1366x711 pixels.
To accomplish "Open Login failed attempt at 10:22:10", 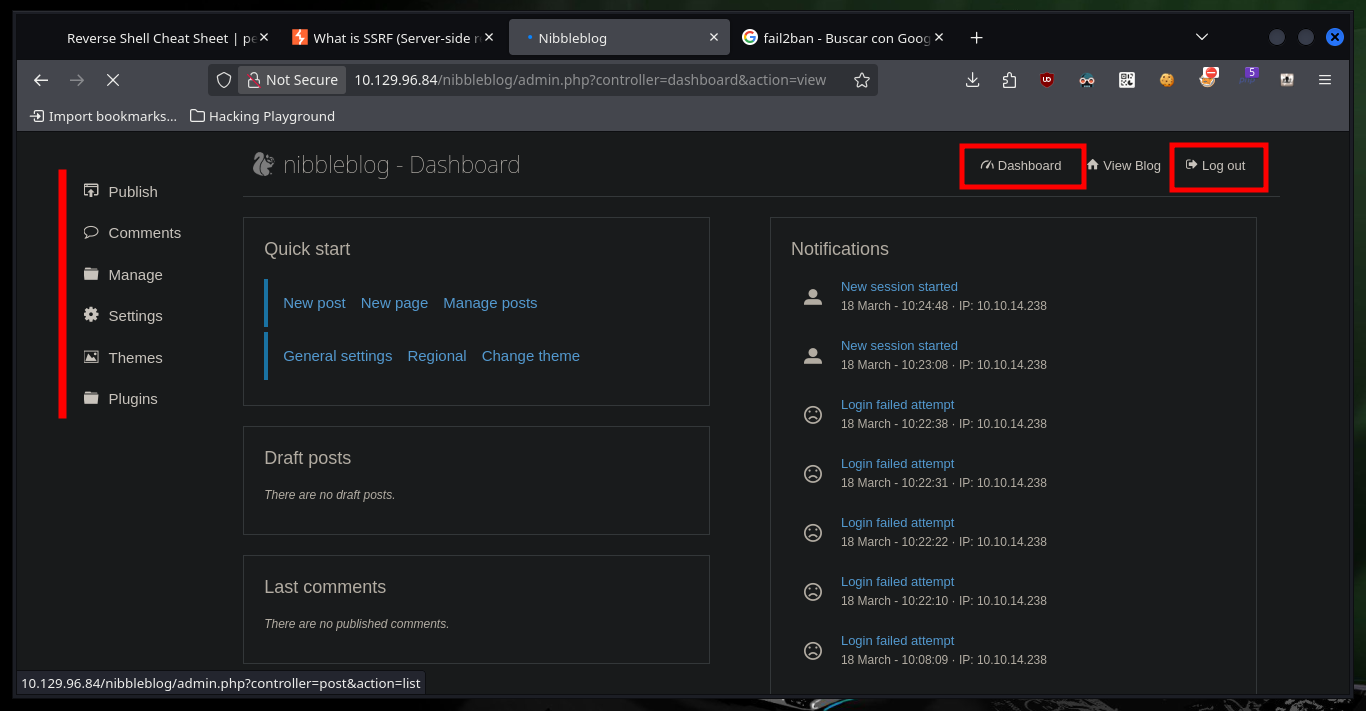I will pyautogui.click(x=898, y=581).
